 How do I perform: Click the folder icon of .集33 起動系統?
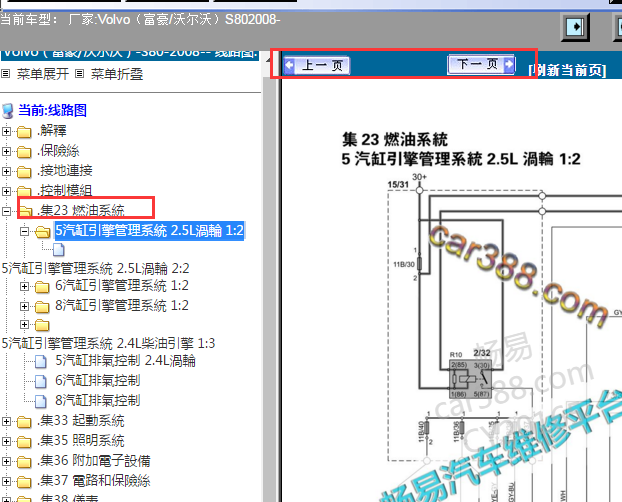coord(24,422)
